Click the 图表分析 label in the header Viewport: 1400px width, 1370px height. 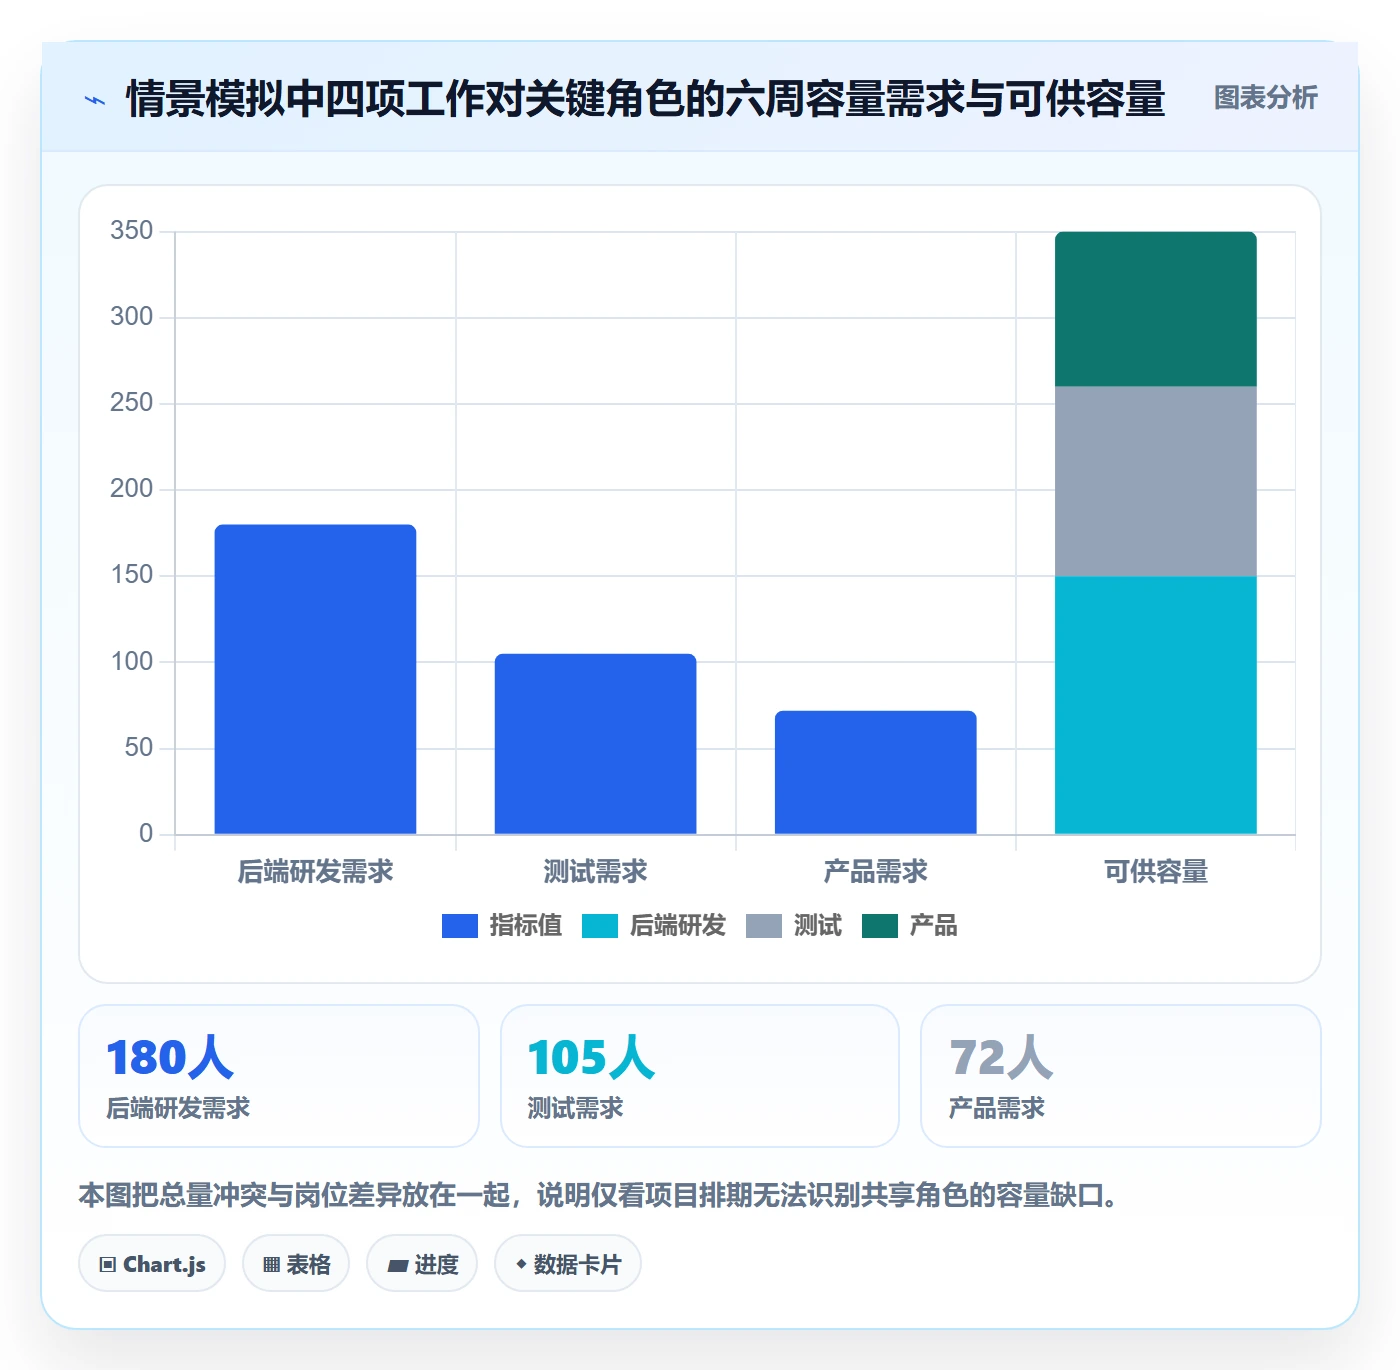(x=1265, y=98)
